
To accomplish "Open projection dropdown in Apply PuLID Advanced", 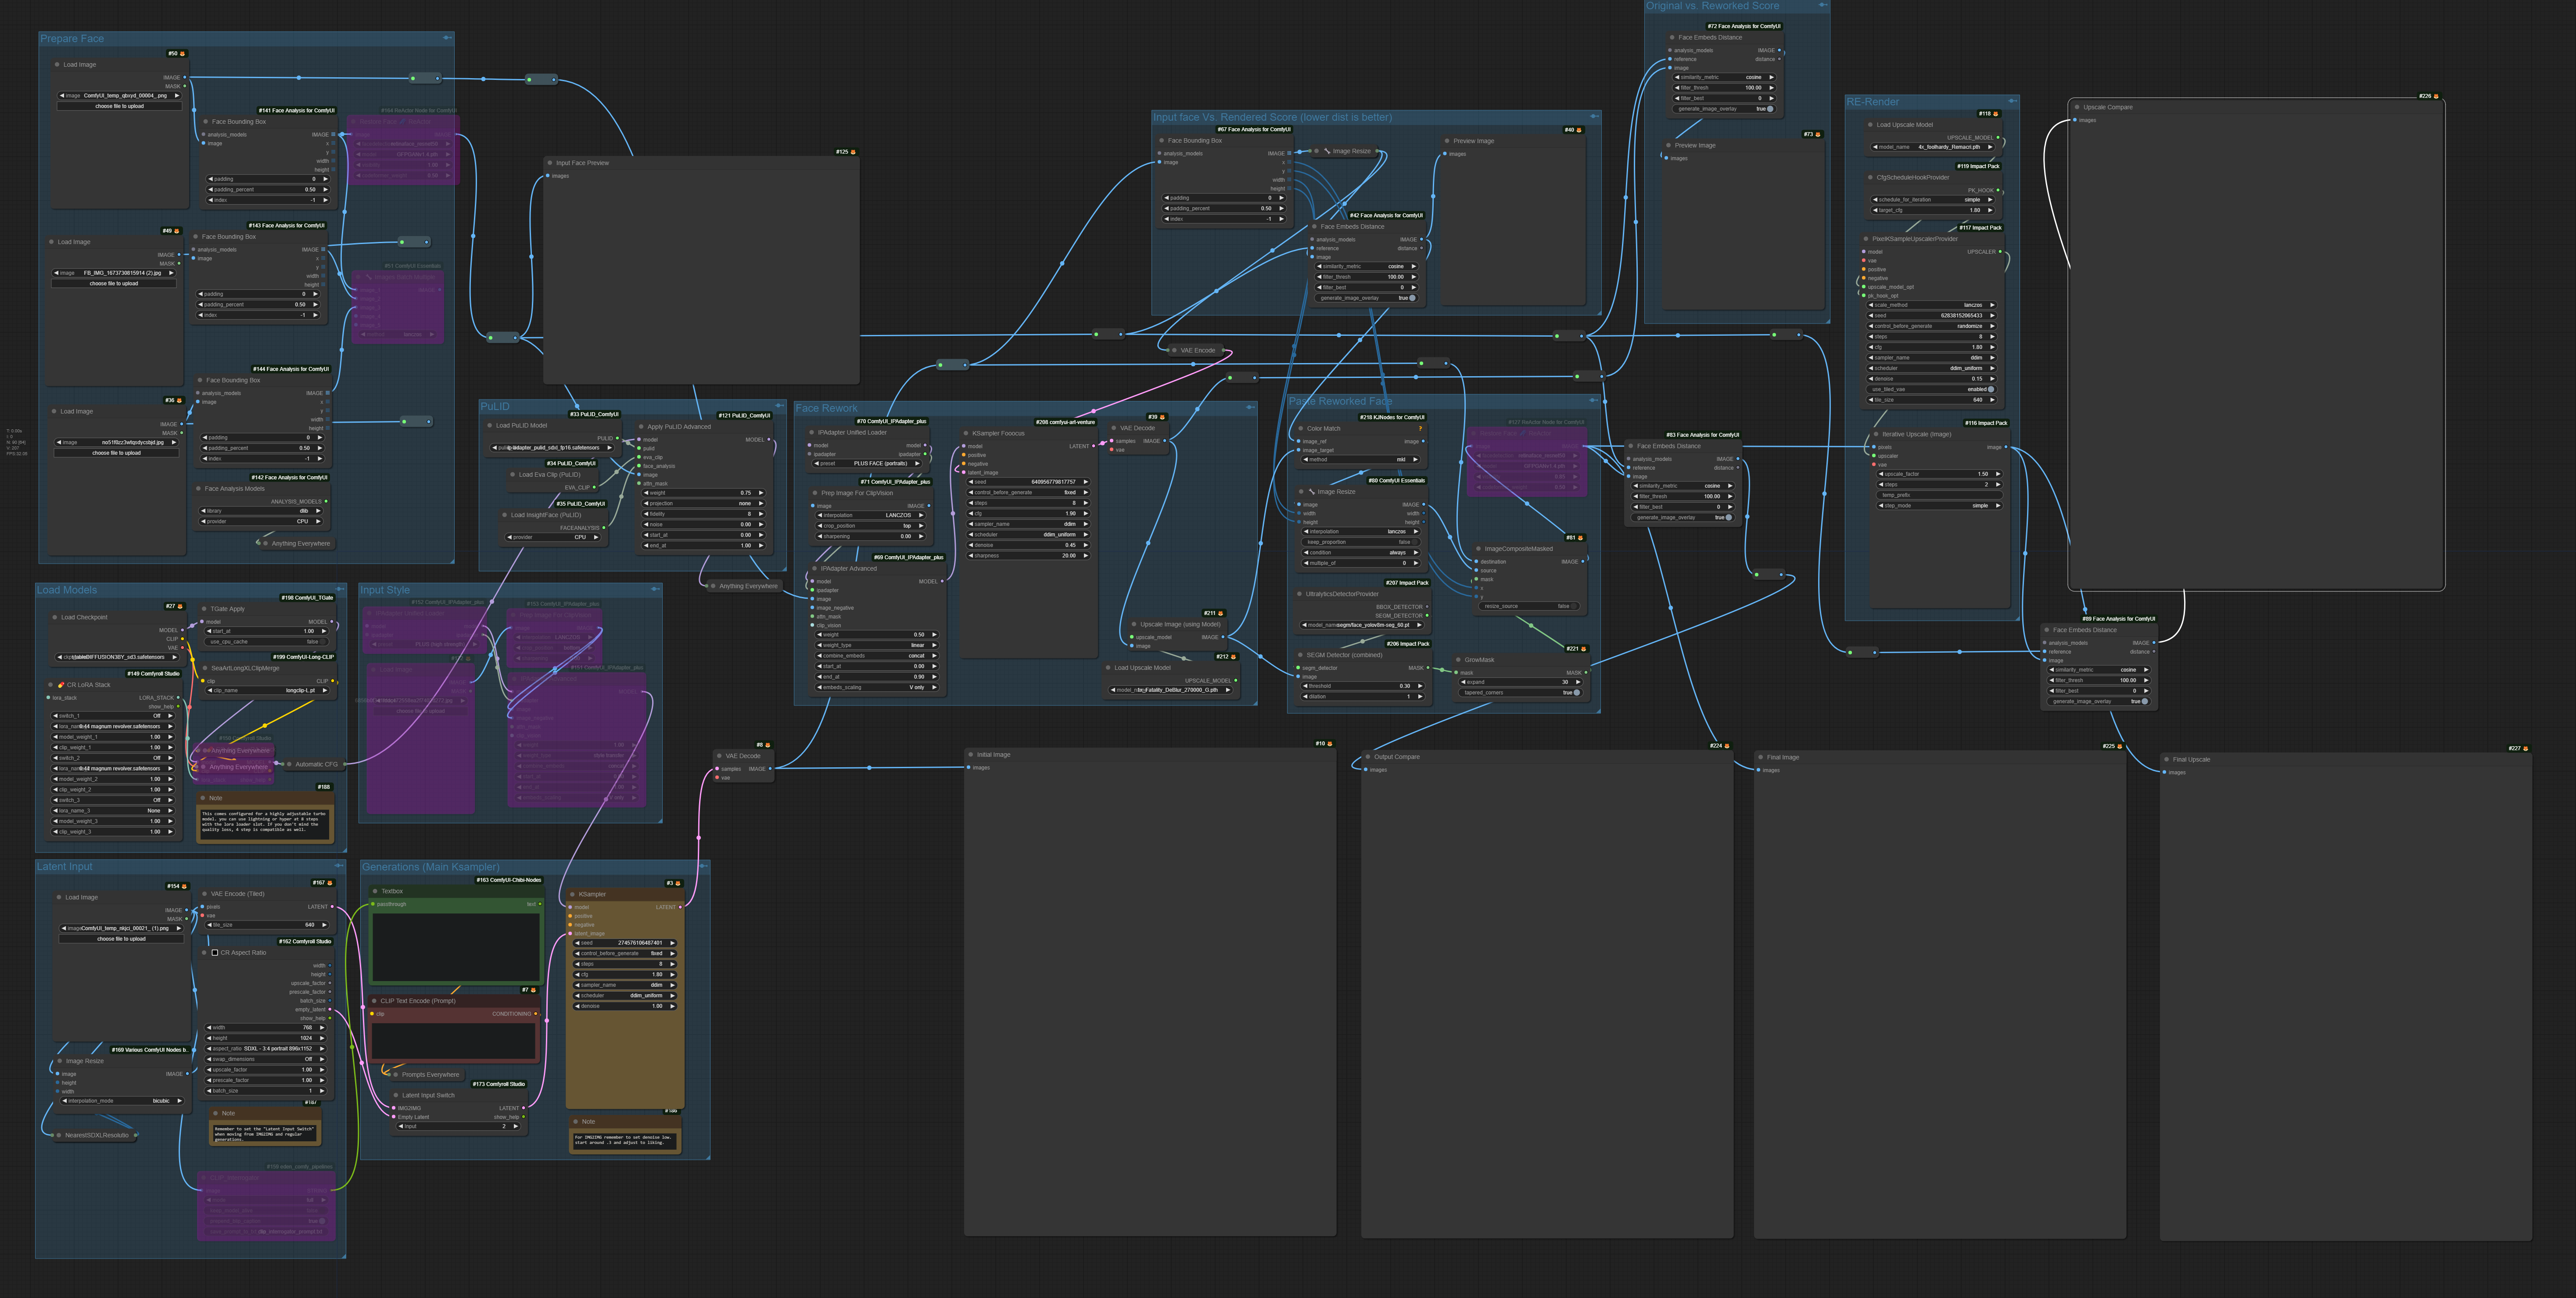I will pos(703,503).
